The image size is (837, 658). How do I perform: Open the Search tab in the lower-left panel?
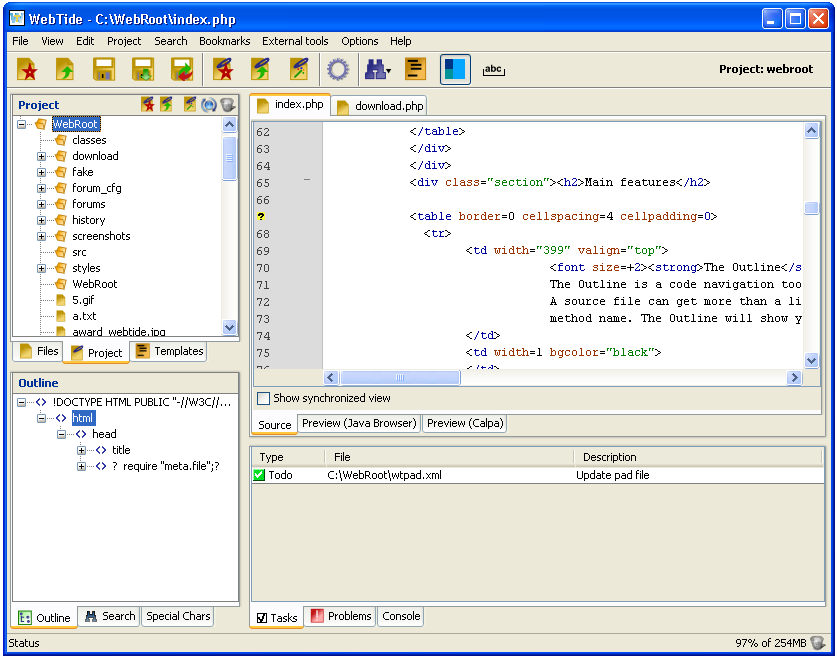coord(110,616)
